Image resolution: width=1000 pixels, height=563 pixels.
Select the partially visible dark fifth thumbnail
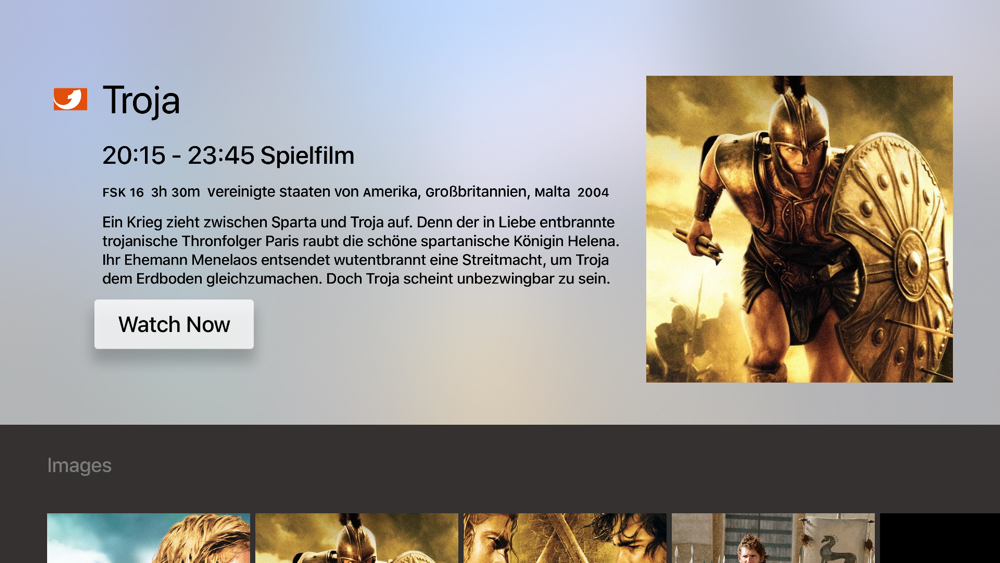tap(940, 538)
